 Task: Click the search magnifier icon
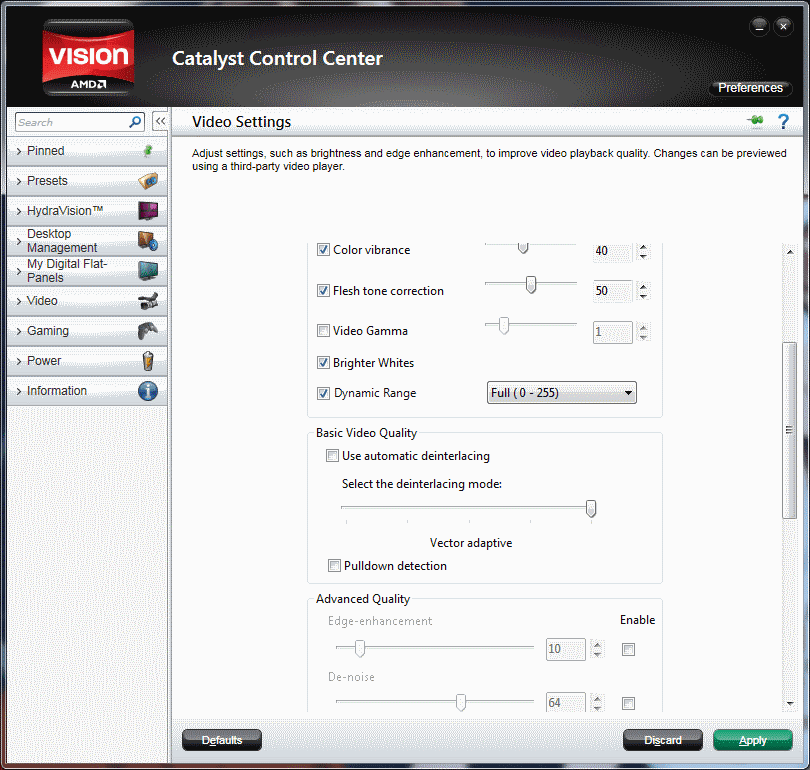pyautogui.click(x=135, y=122)
